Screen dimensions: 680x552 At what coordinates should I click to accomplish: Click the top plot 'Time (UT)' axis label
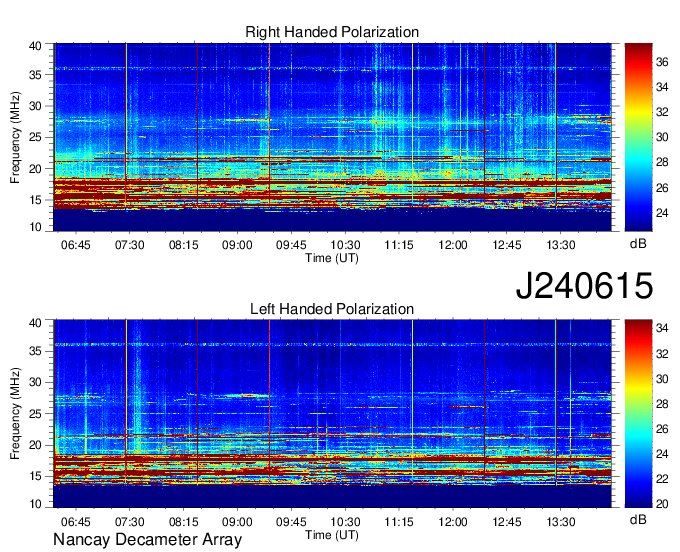(x=332, y=258)
